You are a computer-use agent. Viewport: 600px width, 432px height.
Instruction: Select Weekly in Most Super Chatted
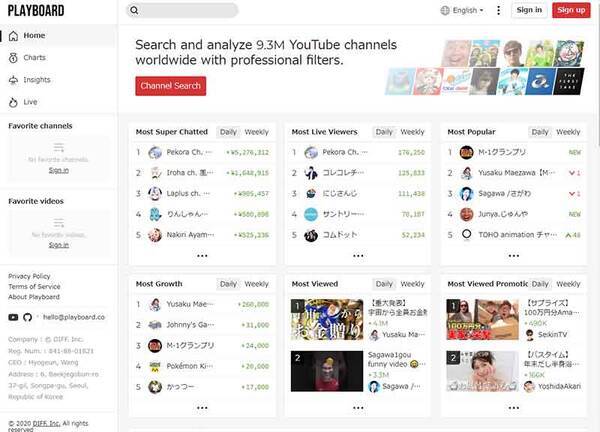click(256, 132)
